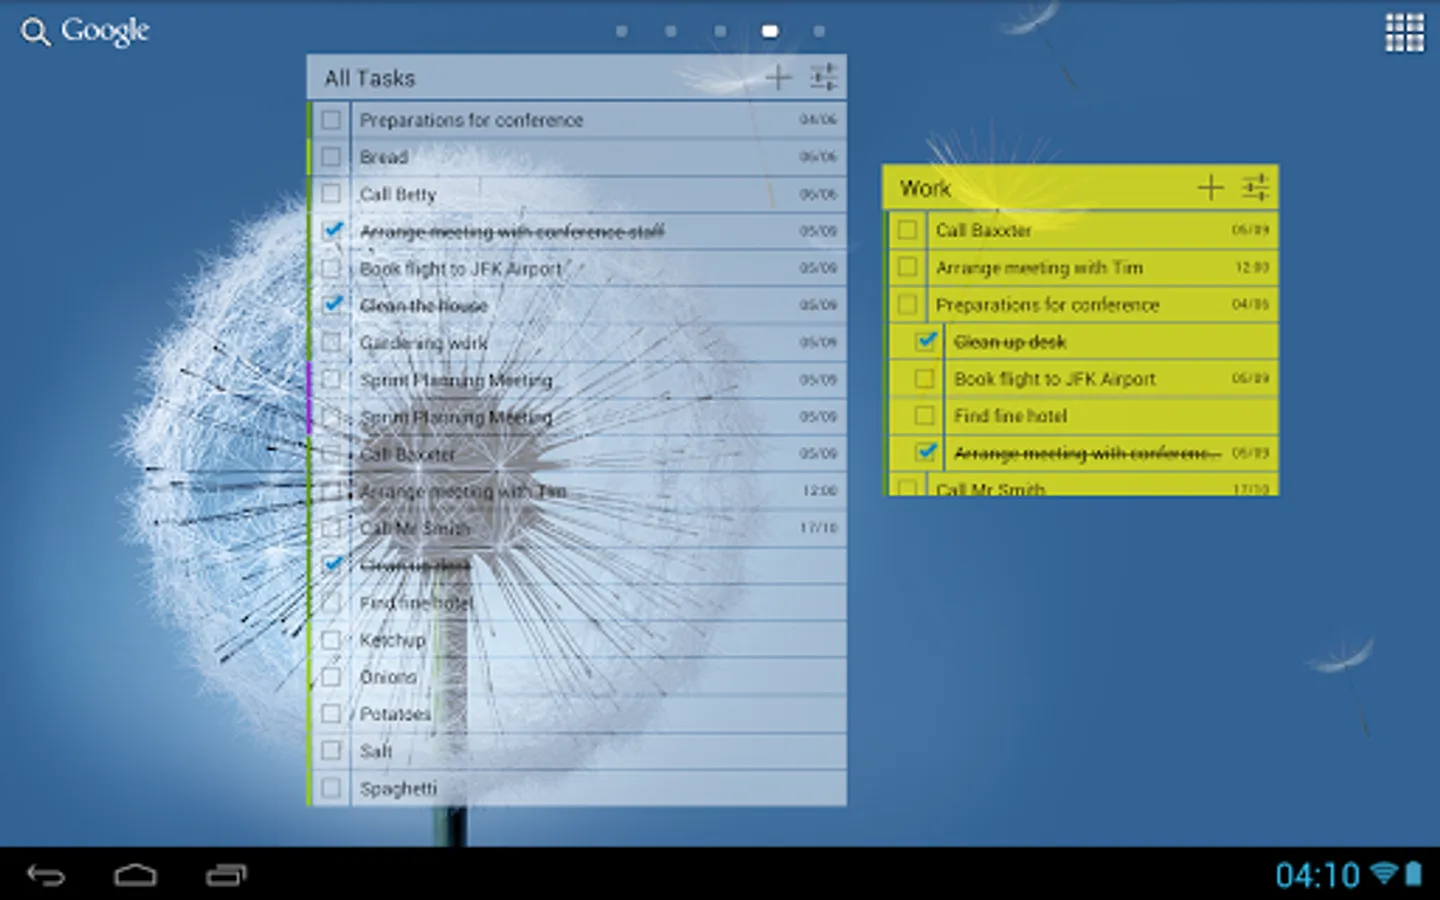Open the All Tasks widget title
The image size is (1440, 900).
[369, 78]
